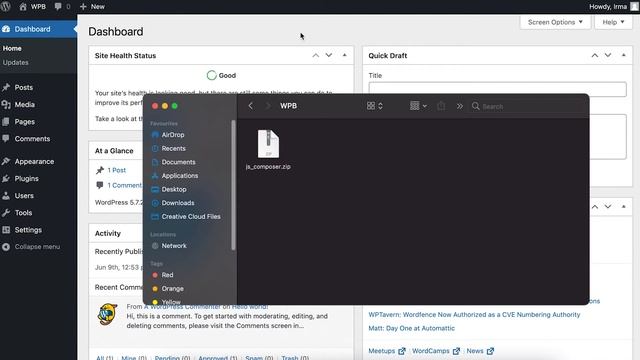Click the Quick Draft Title field
The width and height of the screenshot is (640, 360).
point(497,89)
